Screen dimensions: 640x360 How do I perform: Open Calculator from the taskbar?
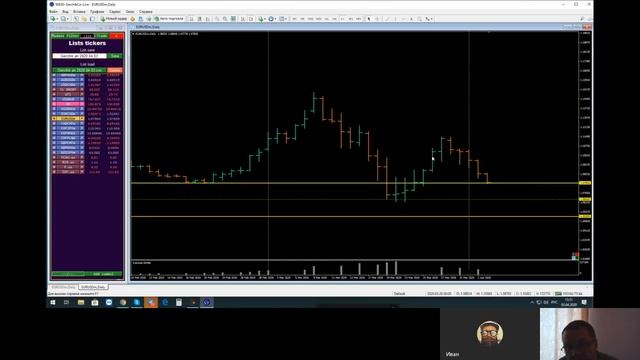pyautogui.click(x=179, y=302)
